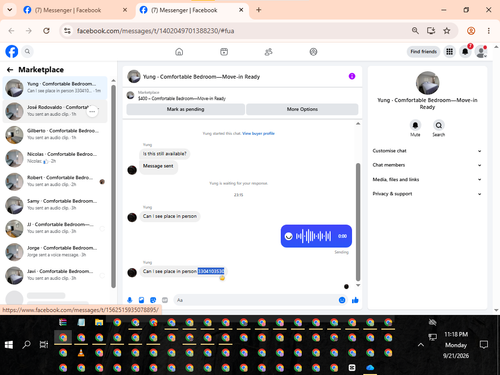Launch VLC from the taskbar cone icon
This screenshot has width=500, height=375.
pyautogui.click(x=81, y=353)
